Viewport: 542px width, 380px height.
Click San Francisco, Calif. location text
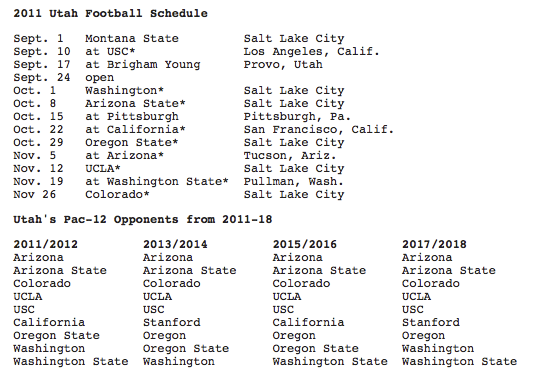click(319, 129)
